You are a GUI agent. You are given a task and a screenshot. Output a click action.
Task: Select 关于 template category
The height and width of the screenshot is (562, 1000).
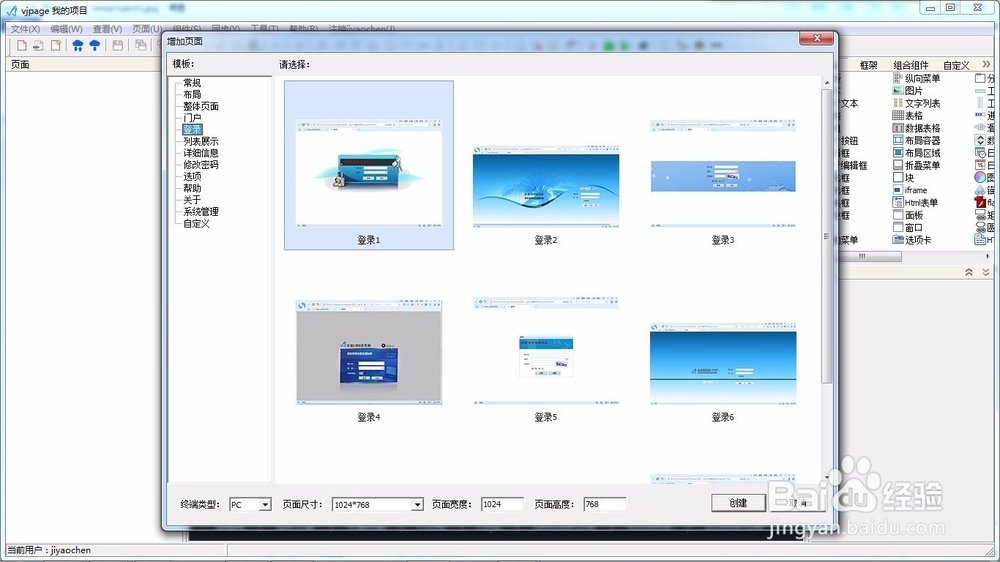[192, 200]
